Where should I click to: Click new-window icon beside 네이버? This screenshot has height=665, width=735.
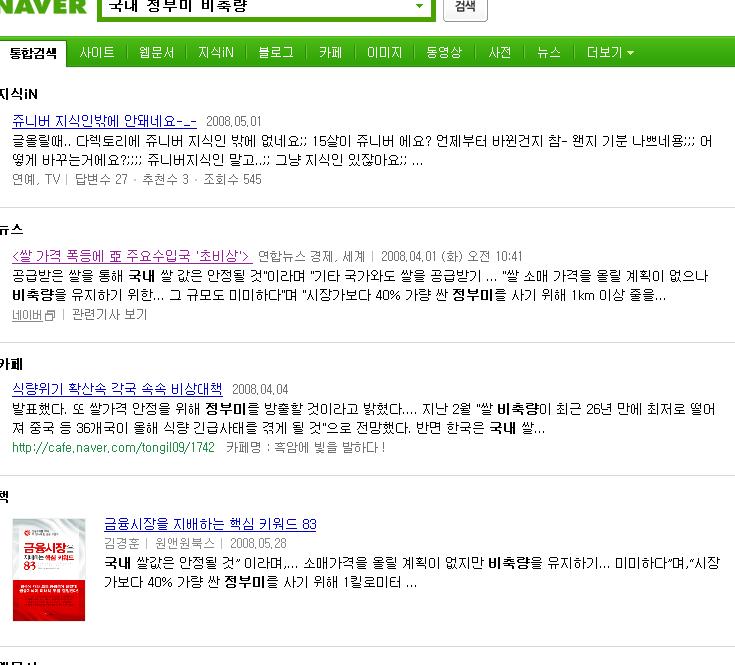tap(50, 316)
